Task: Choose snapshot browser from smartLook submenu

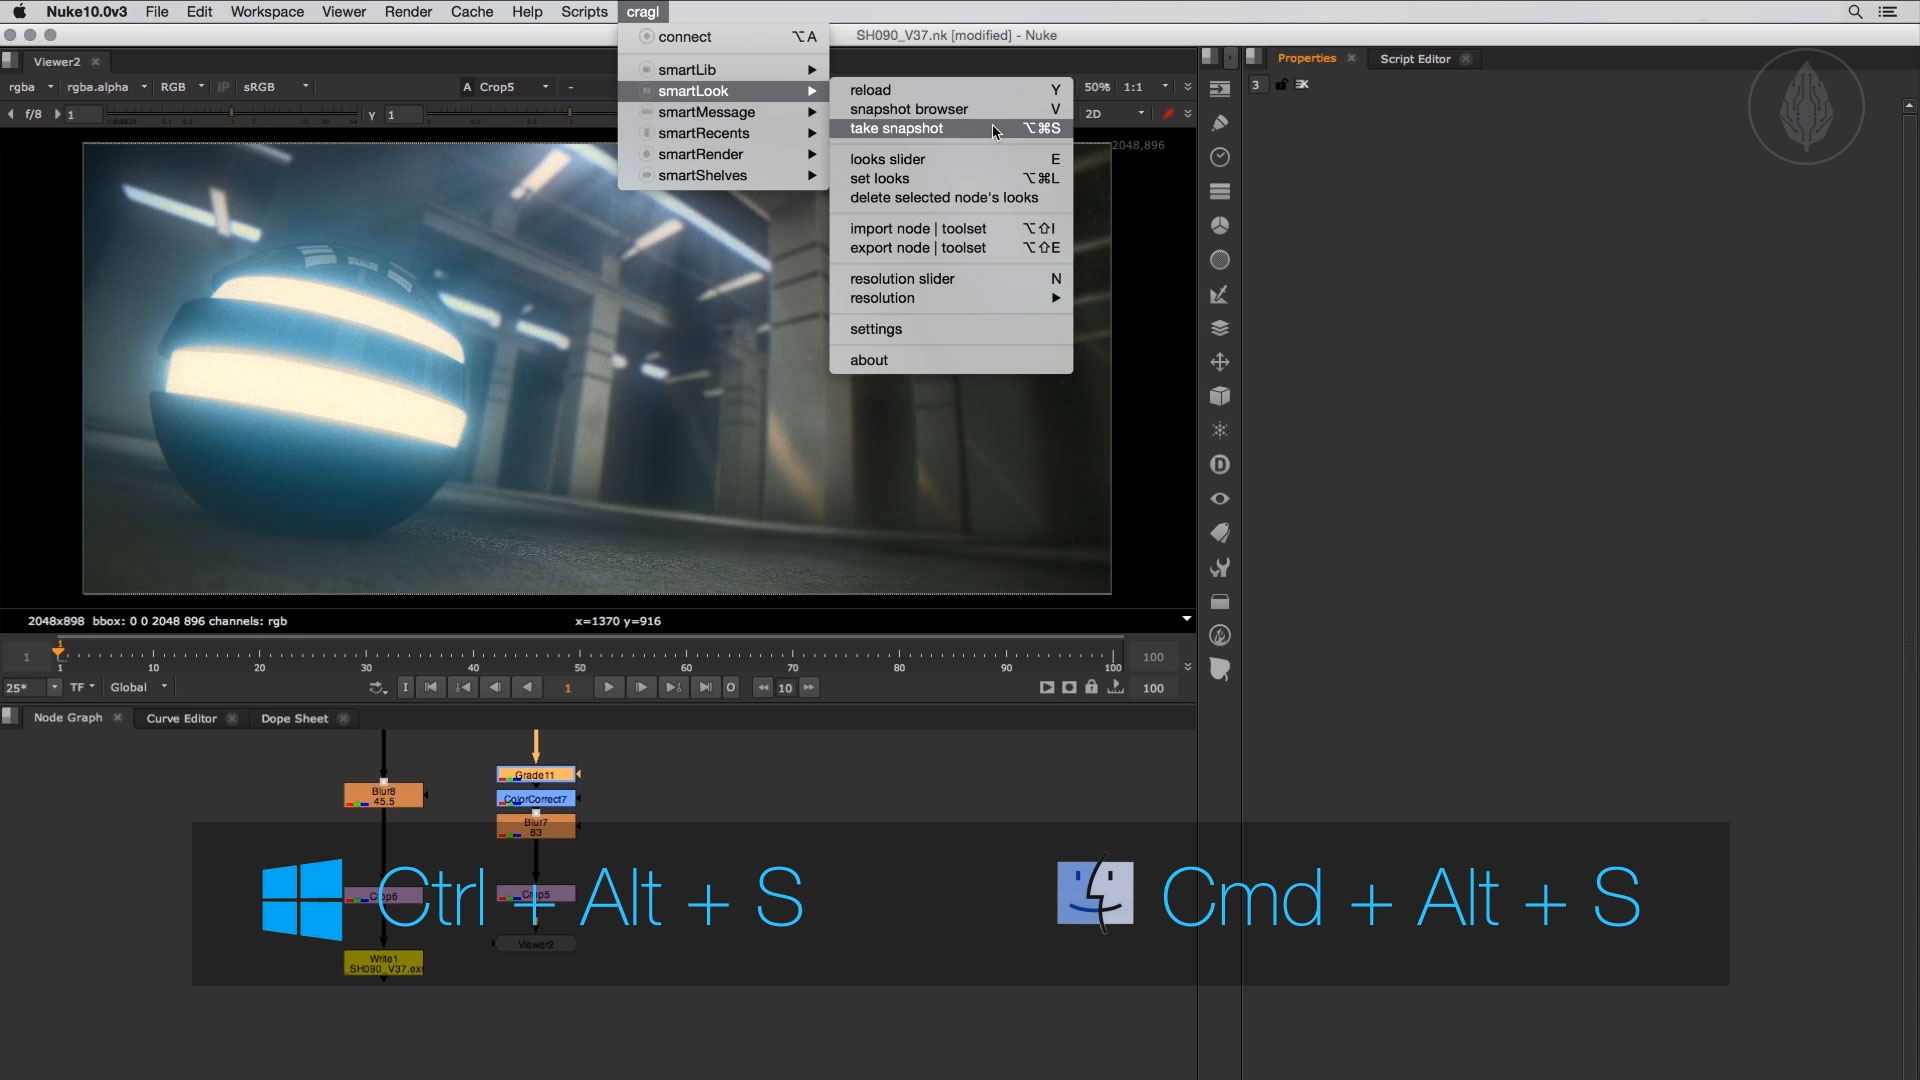Action: pos(950,109)
